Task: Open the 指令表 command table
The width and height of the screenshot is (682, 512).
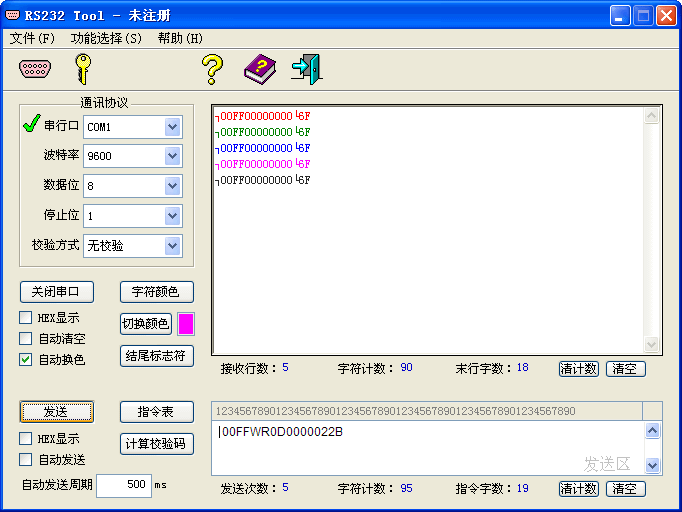Action: (157, 412)
